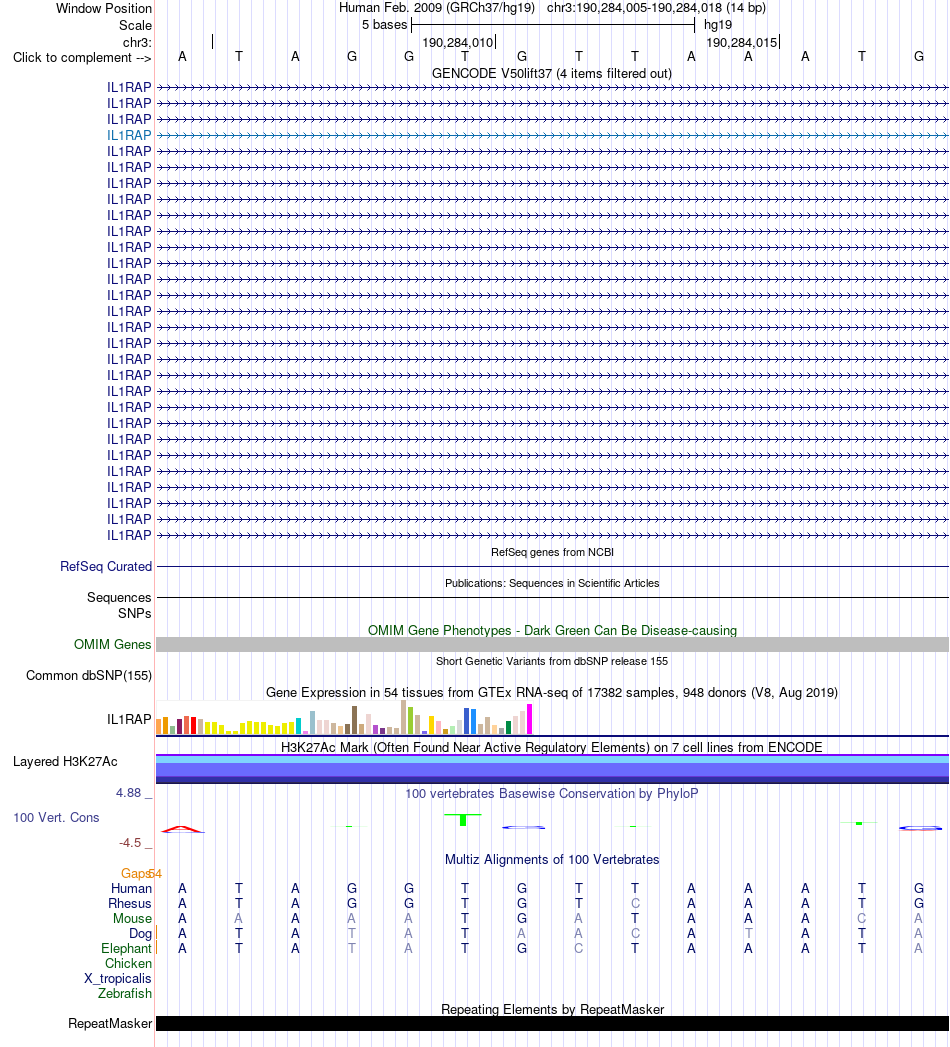
Task: Click the black RepeatMasker item bar
Action: click(552, 1023)
